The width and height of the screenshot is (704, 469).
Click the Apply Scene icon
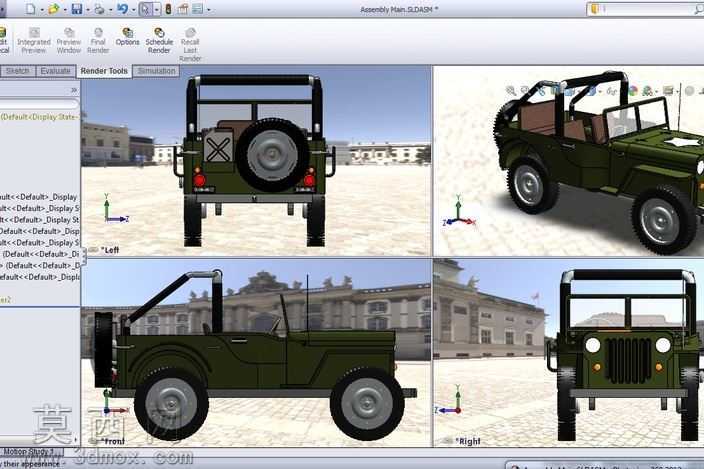coord(647,91)
